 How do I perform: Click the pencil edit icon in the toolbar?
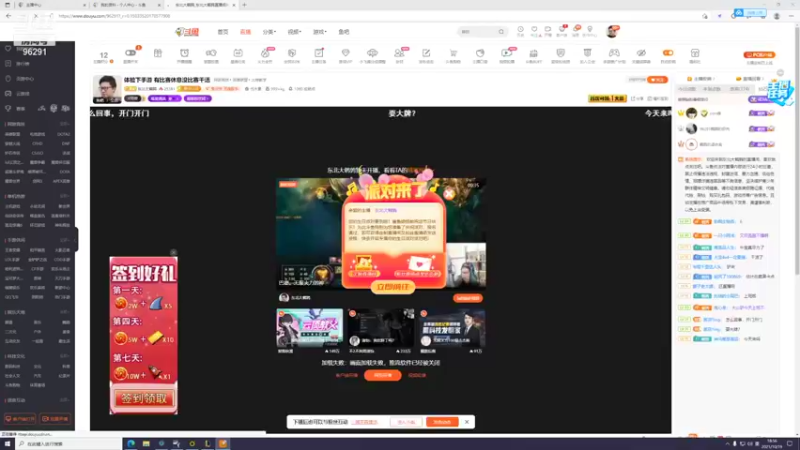(x=426, y=53)
